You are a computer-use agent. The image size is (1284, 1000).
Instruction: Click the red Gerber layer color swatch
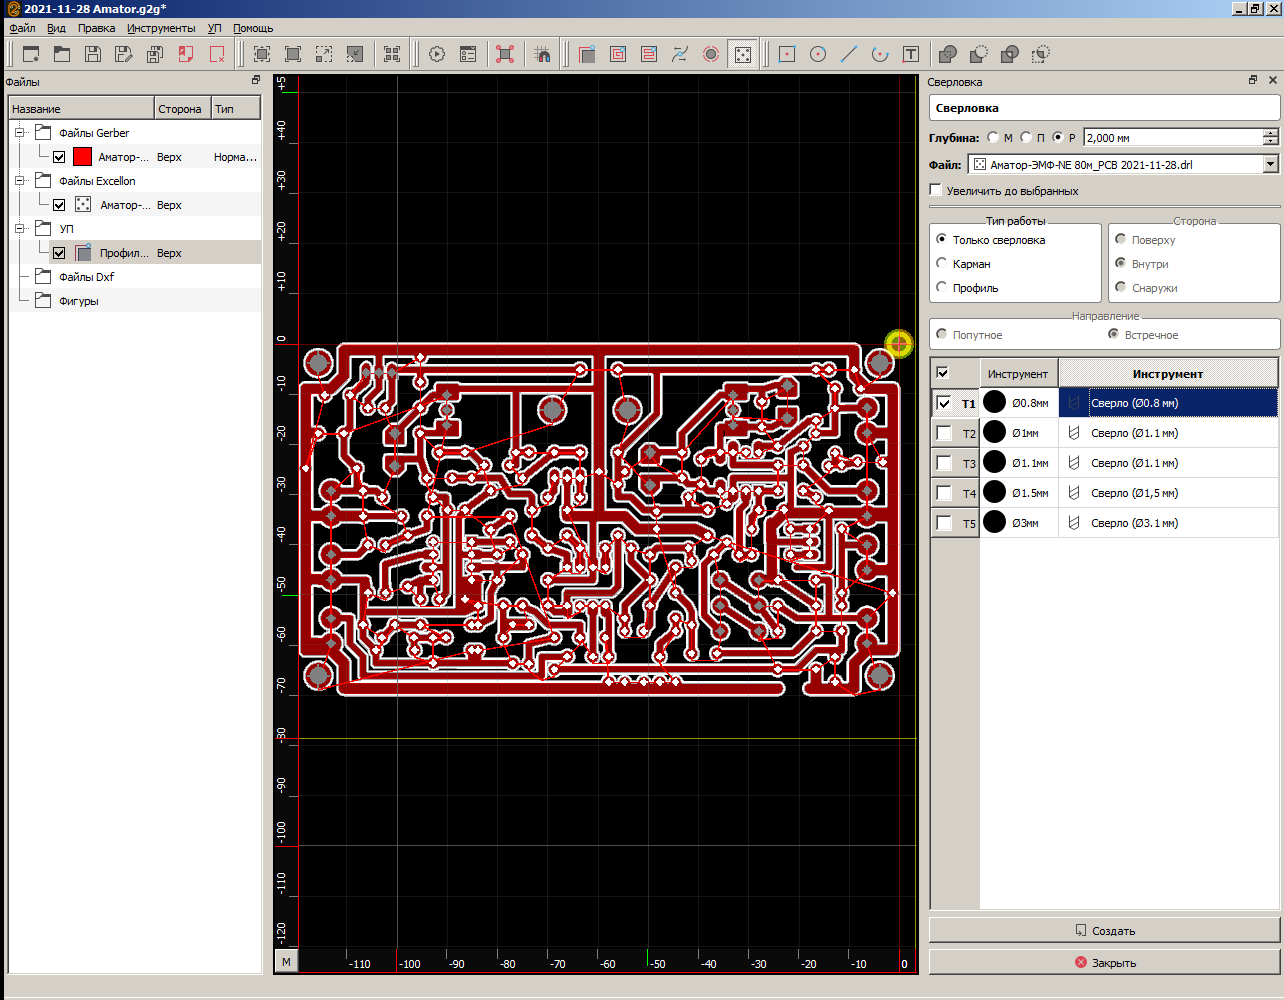tap(82, 157)
